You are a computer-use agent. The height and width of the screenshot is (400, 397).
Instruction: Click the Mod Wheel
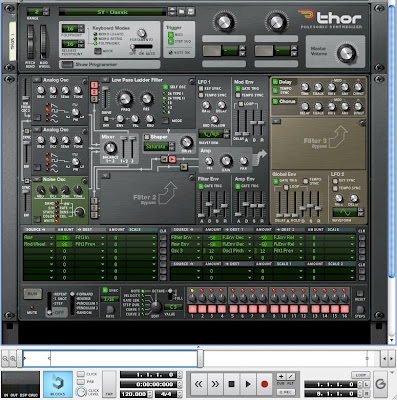pos(44,42)
